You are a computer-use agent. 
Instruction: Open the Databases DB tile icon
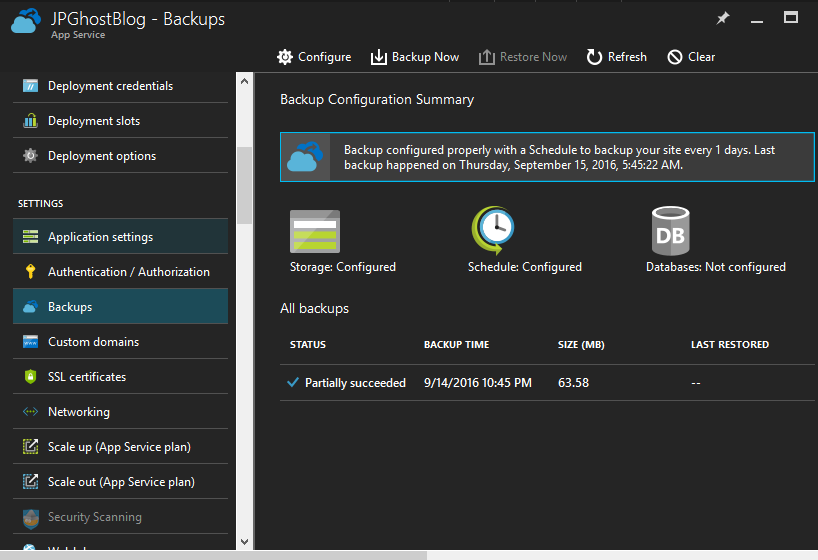670,231
